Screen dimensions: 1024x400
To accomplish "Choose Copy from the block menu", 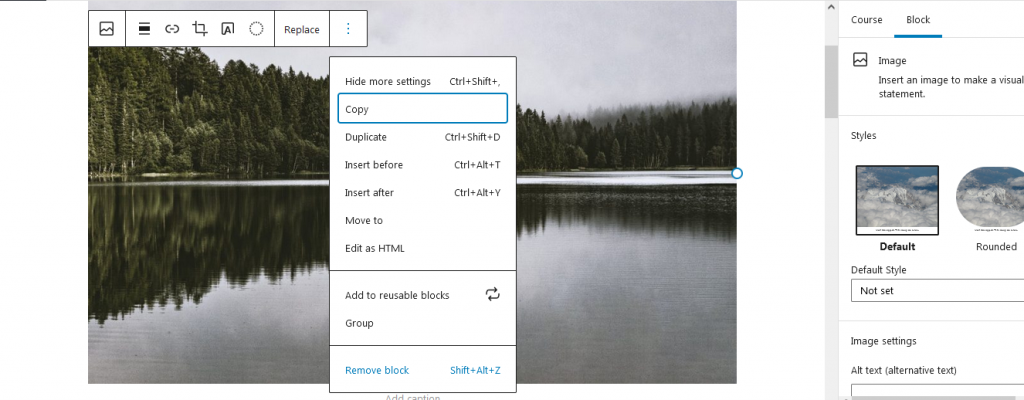I will (422, 109).
